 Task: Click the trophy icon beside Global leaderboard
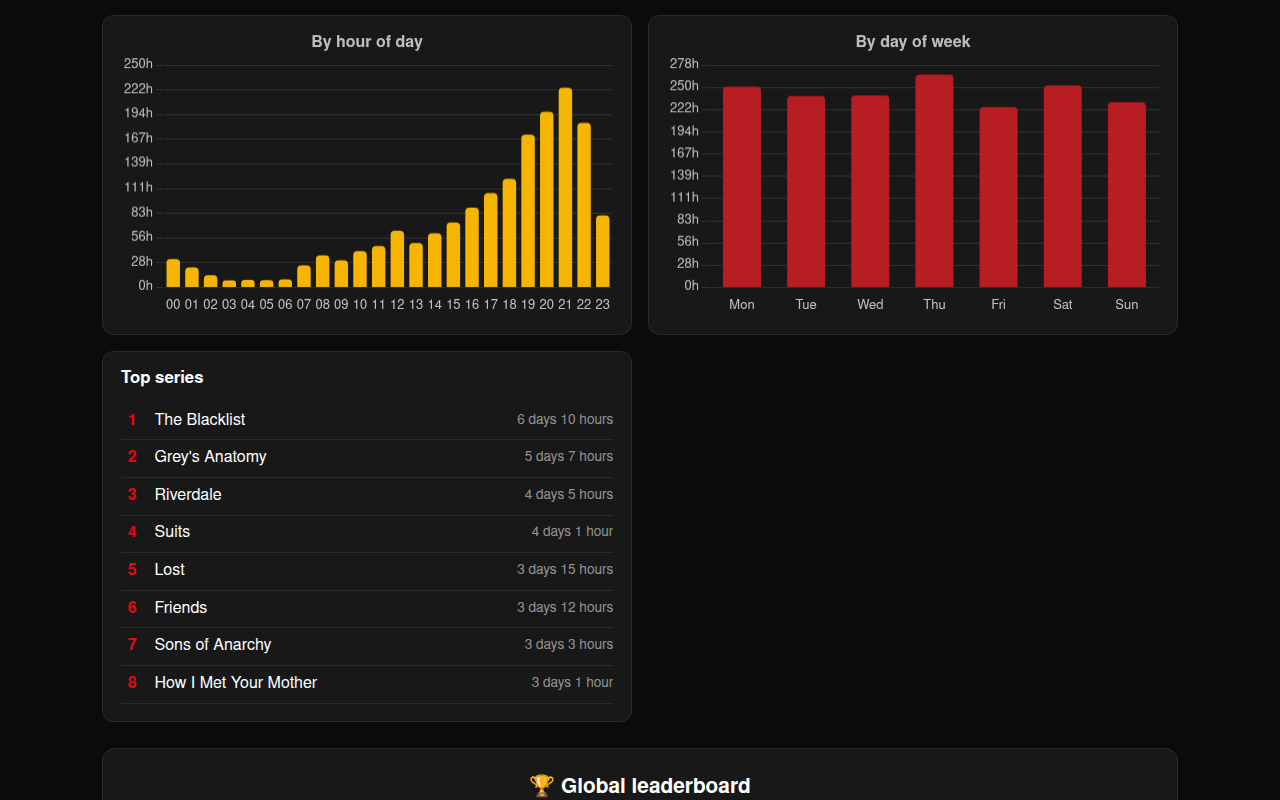[x=541, y=786]
